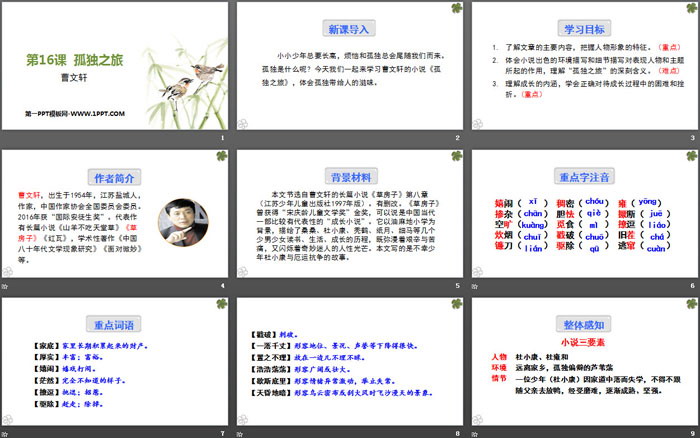Viewport: 700px width, 438px height.
Task: Click the animation star icon under slide 6
Action: pyautogui.click(x=475, y=286)
